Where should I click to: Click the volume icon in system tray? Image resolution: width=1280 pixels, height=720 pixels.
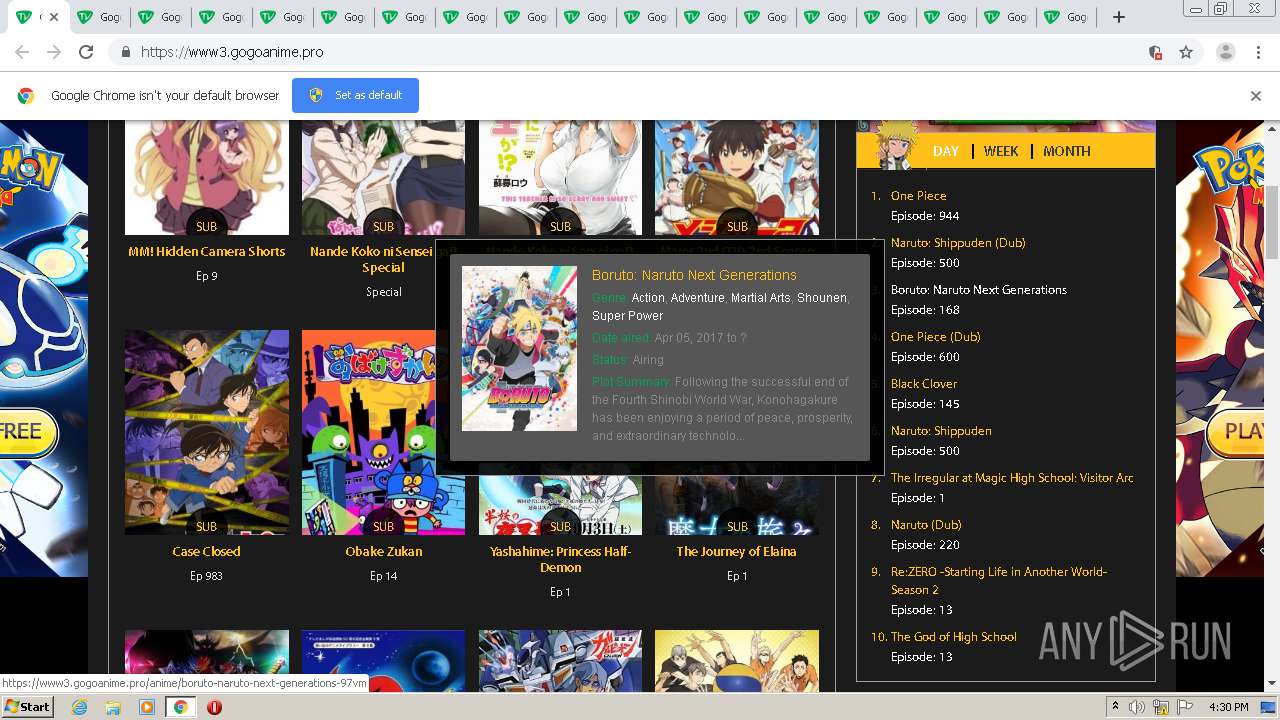pos(1138,707)
